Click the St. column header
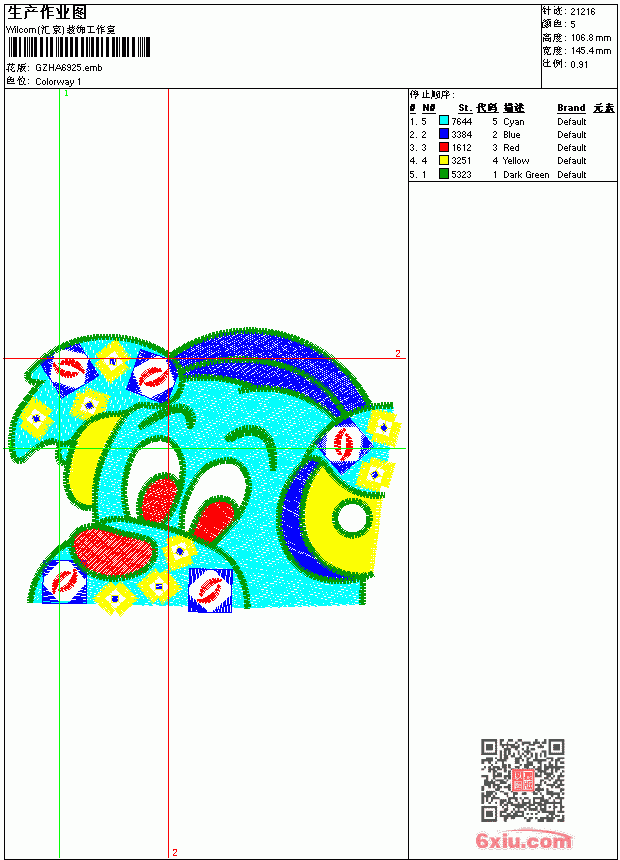The image size is (620, 860). coord(465,108)
